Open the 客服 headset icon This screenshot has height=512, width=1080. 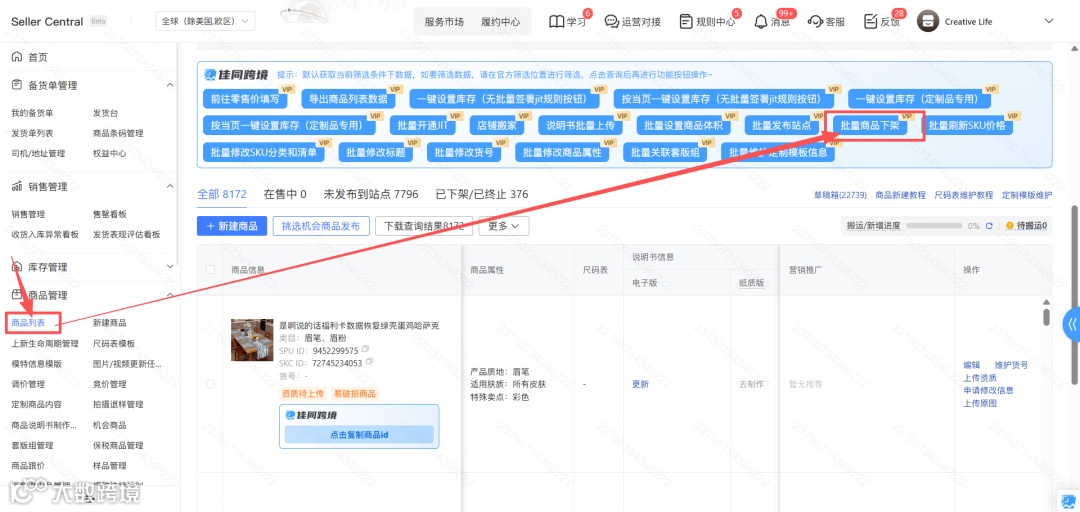tap(816, 21)
